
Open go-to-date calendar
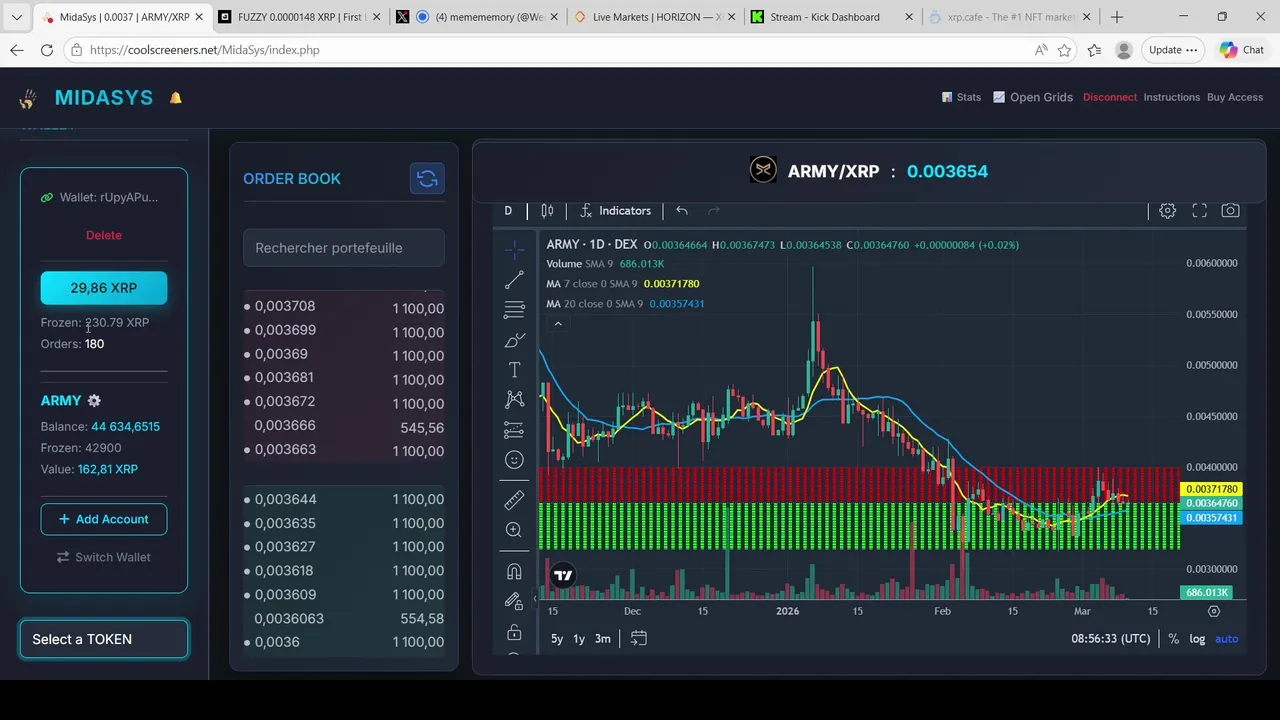(639, 638)
